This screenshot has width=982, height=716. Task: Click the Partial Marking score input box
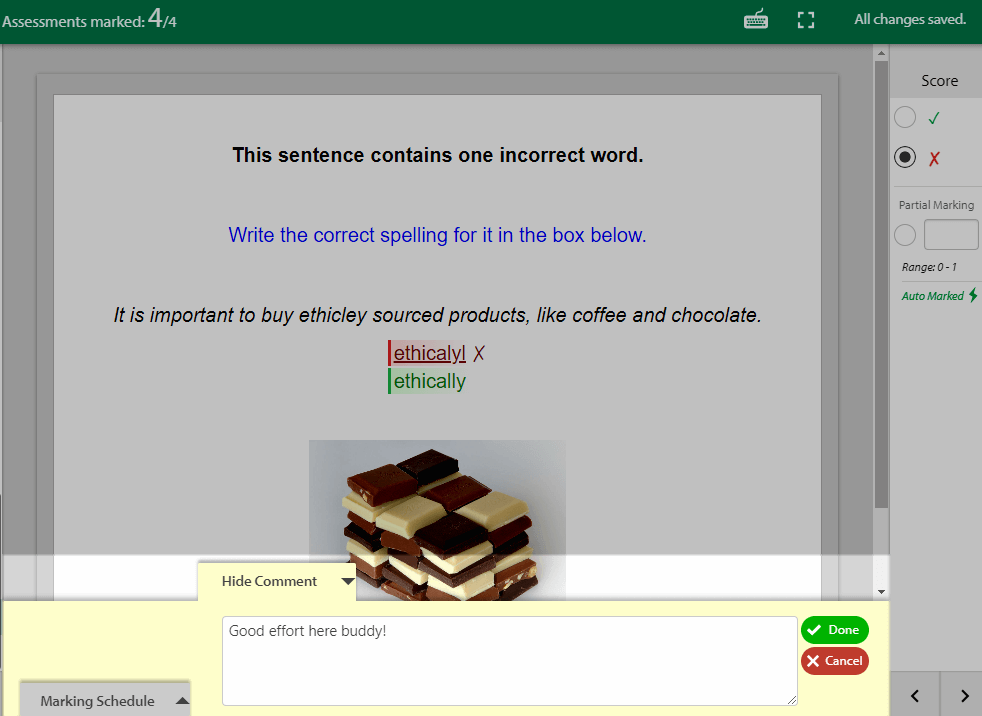click(951, 235)
